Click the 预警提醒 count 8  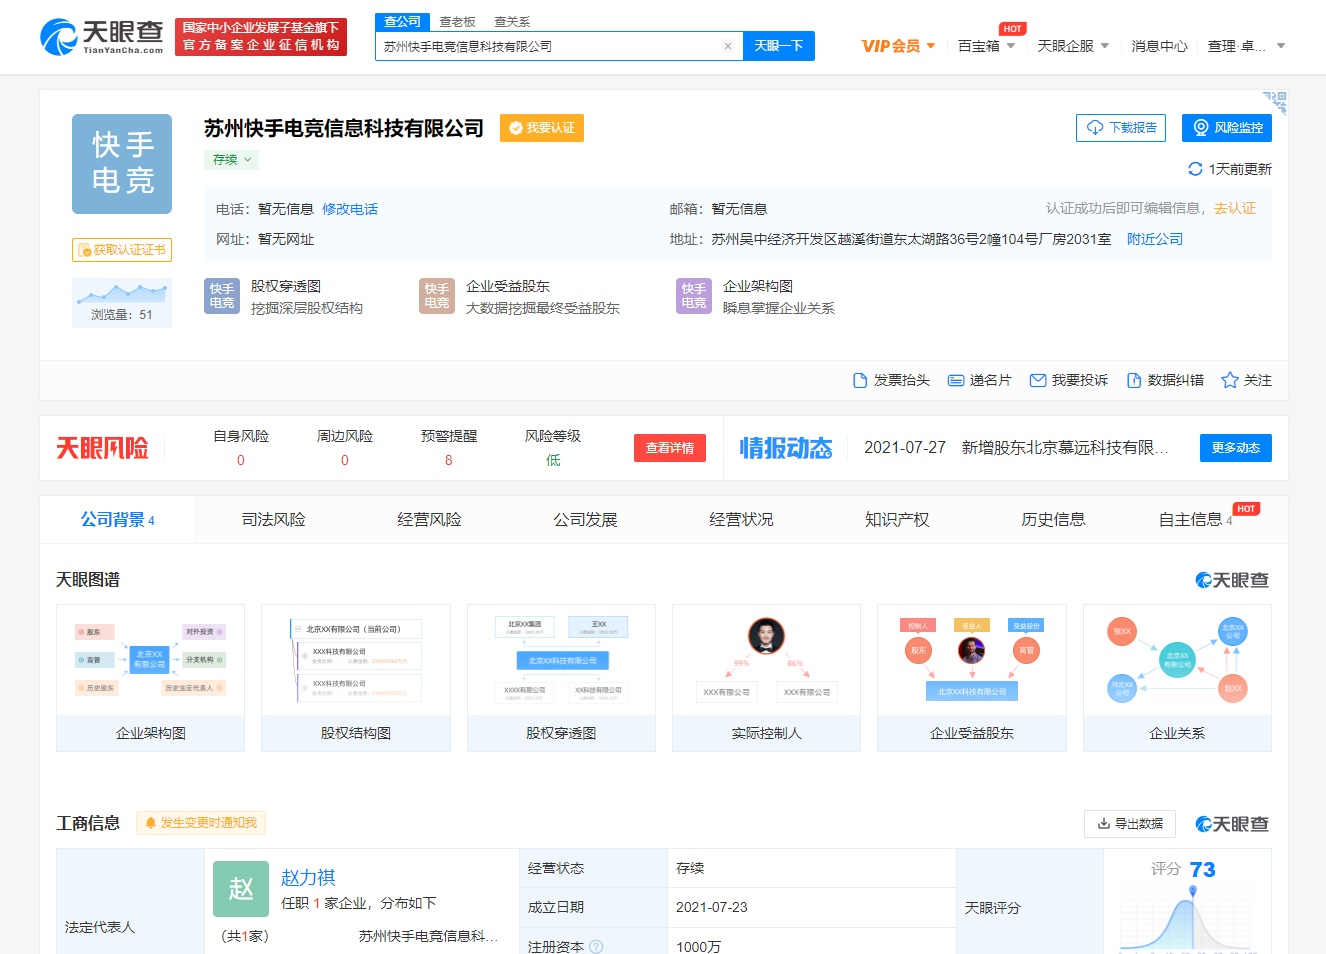click(x=449, y=460)
